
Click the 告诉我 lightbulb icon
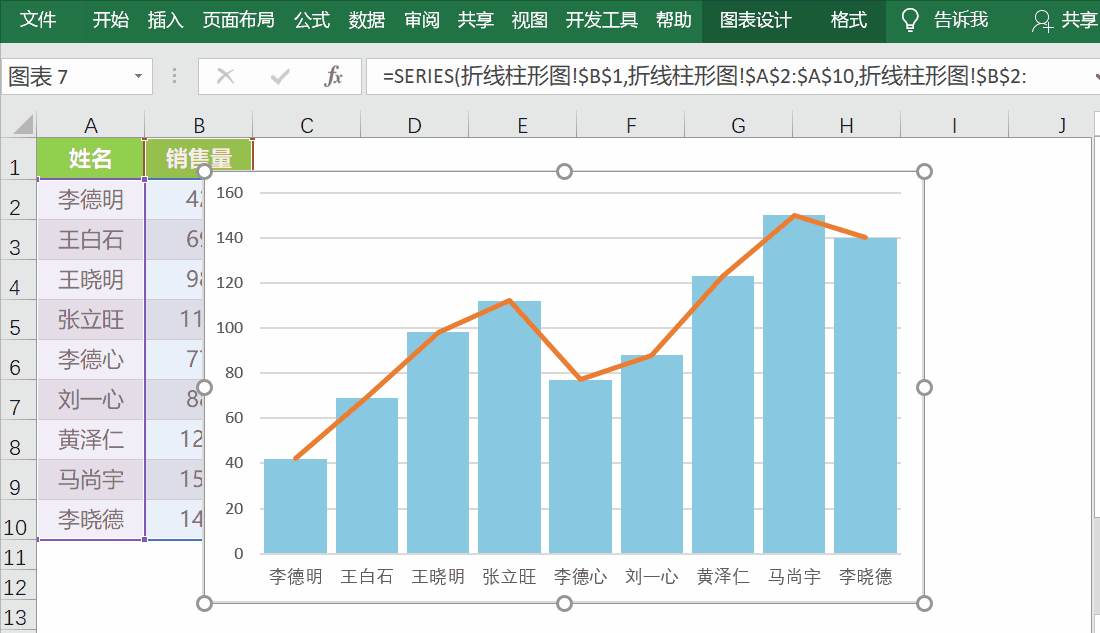[x=910, y=20]
